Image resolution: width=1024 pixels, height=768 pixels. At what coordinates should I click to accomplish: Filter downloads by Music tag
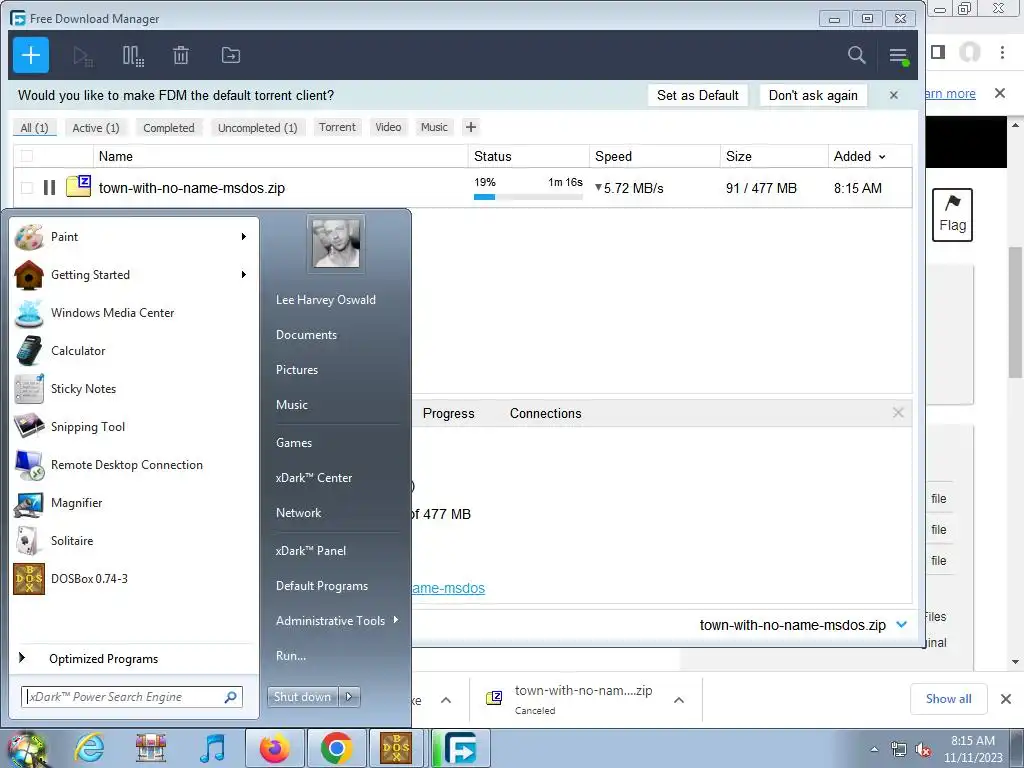click(x=434, y=127)
